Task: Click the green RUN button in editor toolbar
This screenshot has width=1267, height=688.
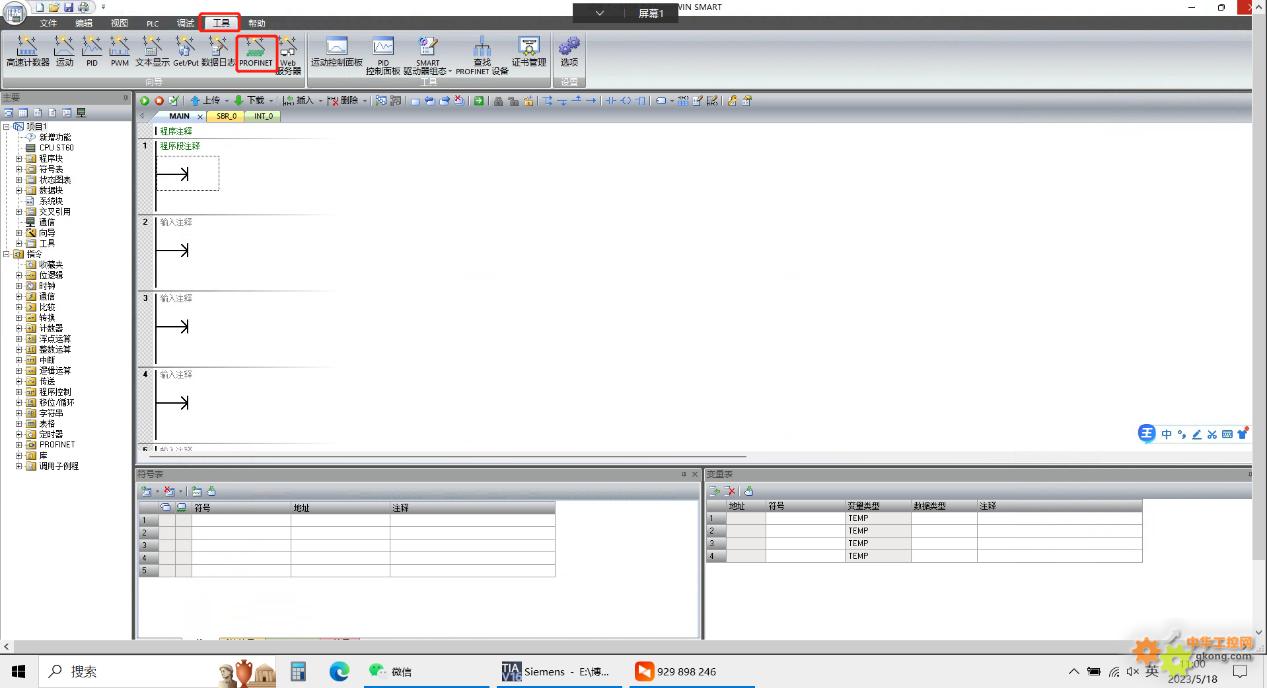Action: (145, 101)
